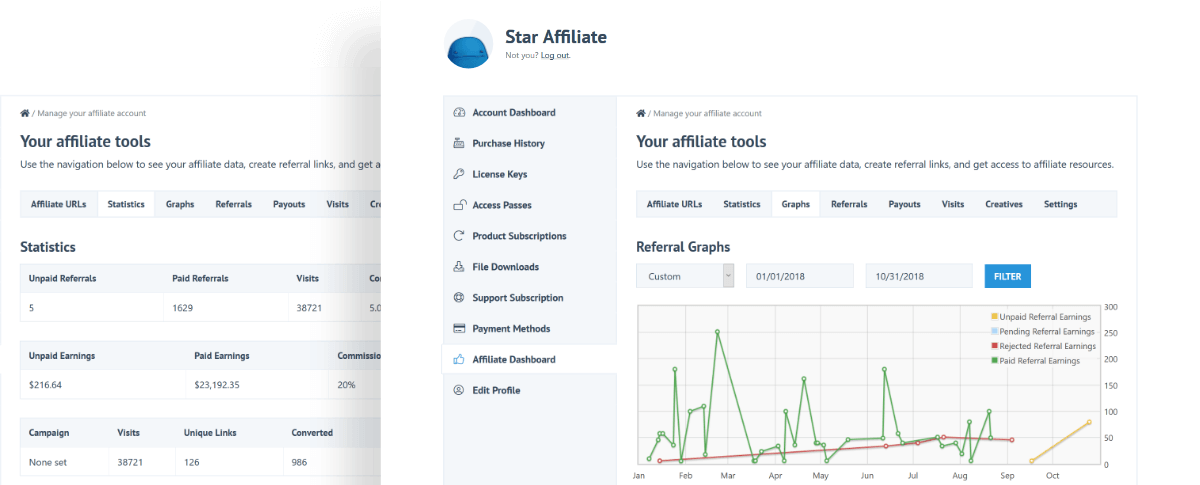Viewport: 1200px width, 485px height.
Task: Click the Product Subscriptions refresh icon
Action: (x=459, y=237)
